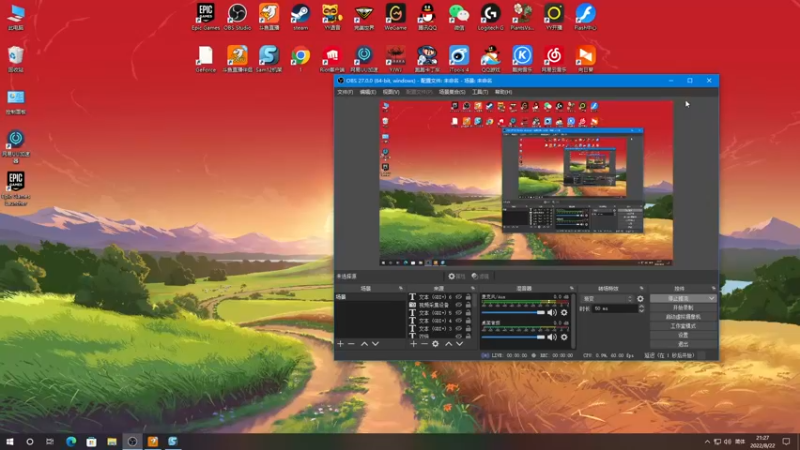The image size is (800, 450).
Task: Toggle visibility of 文本 (GDI+) 5 source
Action: click(x=459, y=313)
